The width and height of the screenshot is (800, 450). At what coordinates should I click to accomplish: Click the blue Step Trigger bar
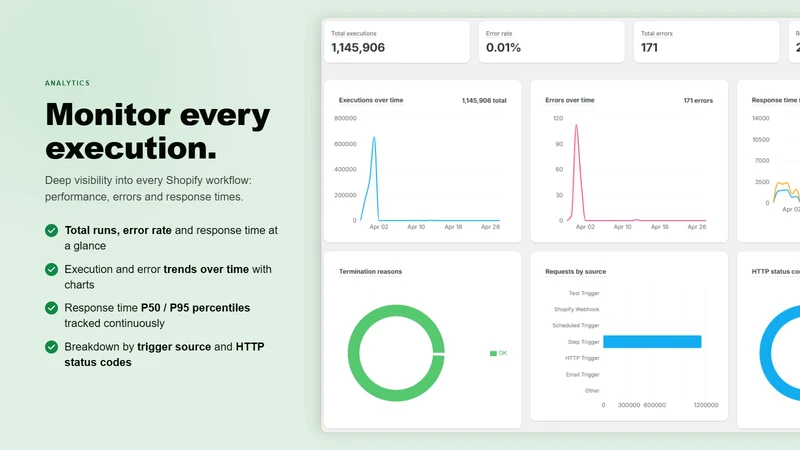[652, 341]
